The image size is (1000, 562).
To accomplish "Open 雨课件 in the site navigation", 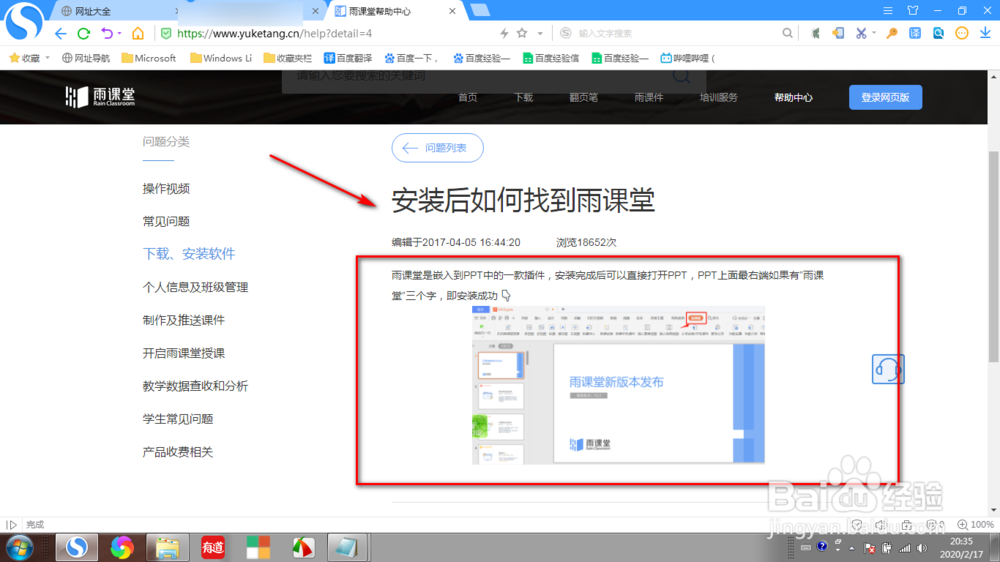I will coord(649,98).
